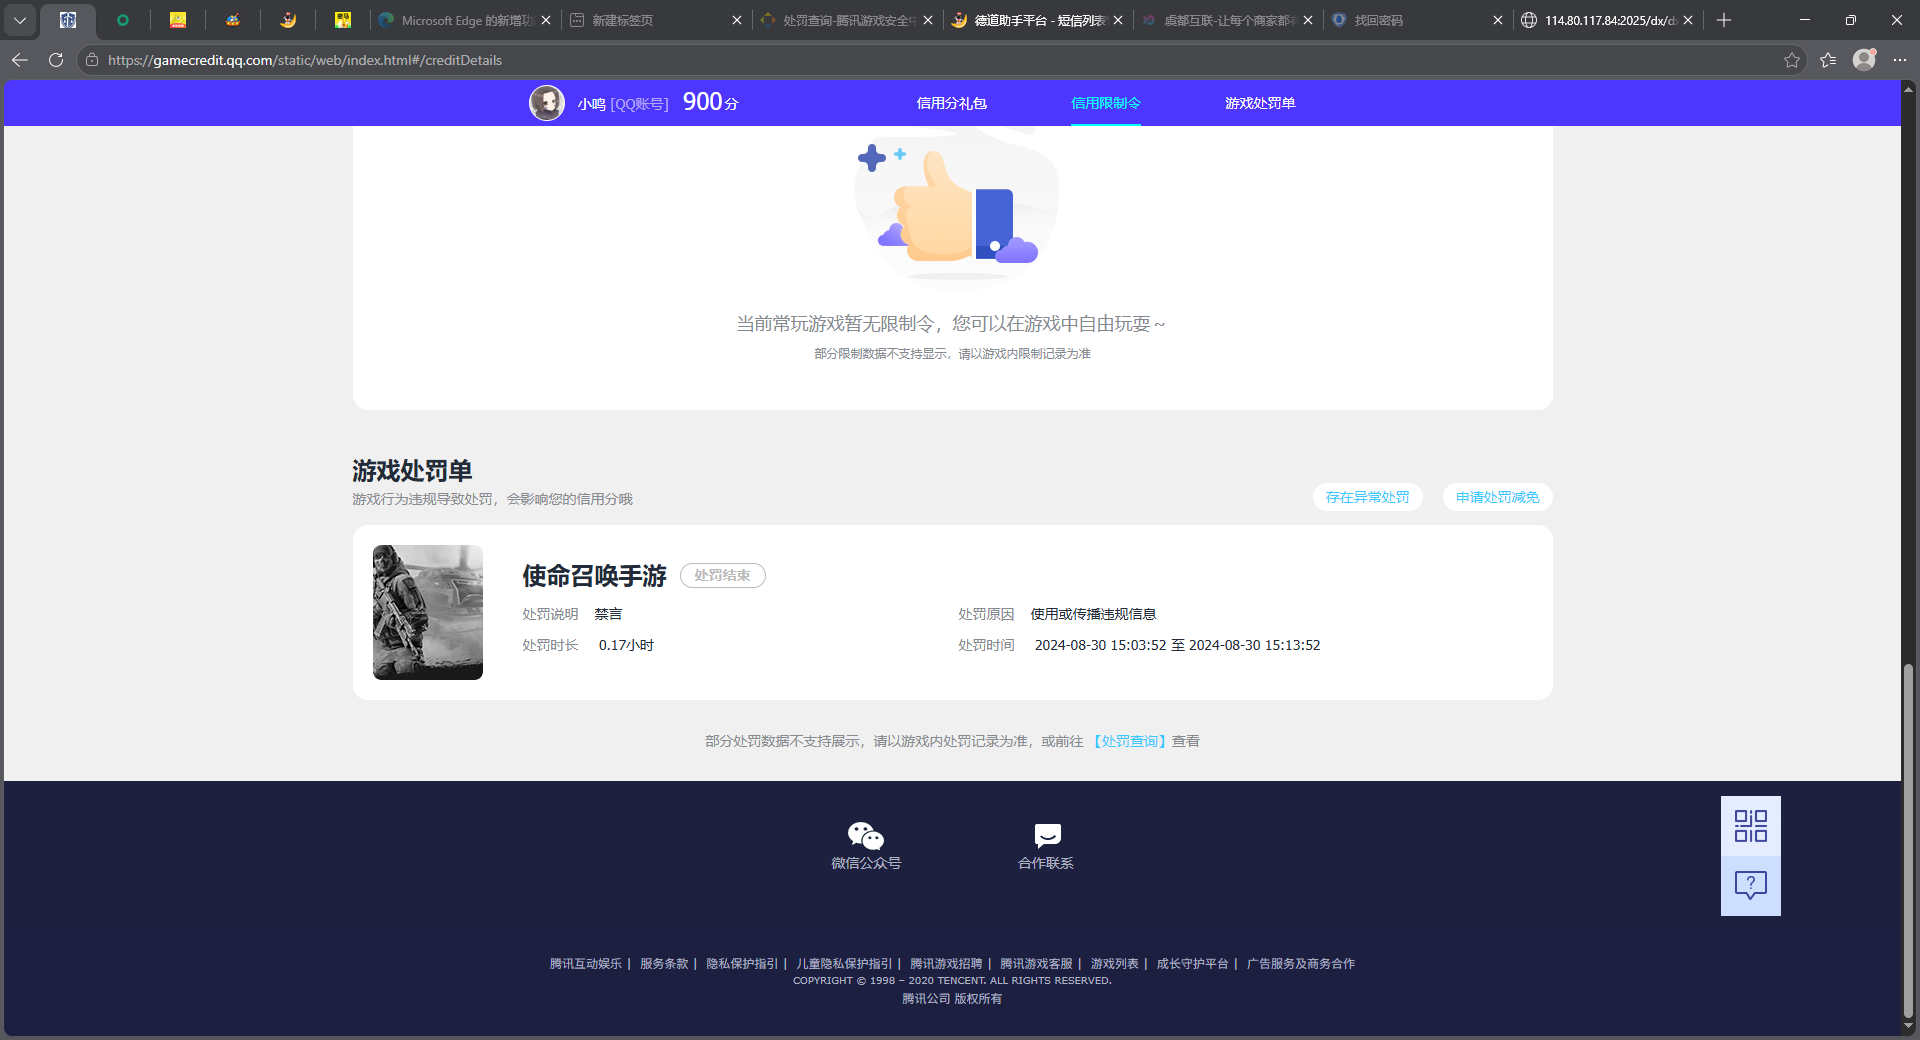The height and width of the screenshot is (1040, 1920).
Task: Open the 成长守护平台 footer link
Action: 1192,964
